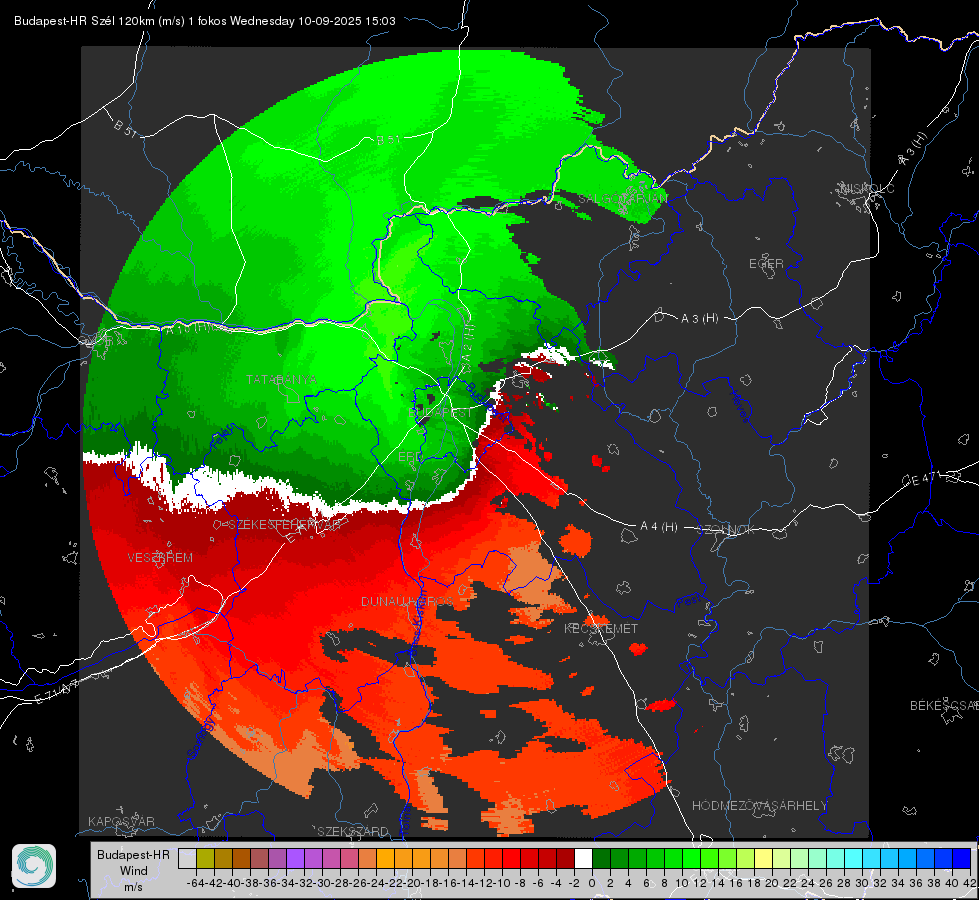Select the light gray first legend swatch
The height and width of the screenshot is (900, 979).
[x=187, y=858]
